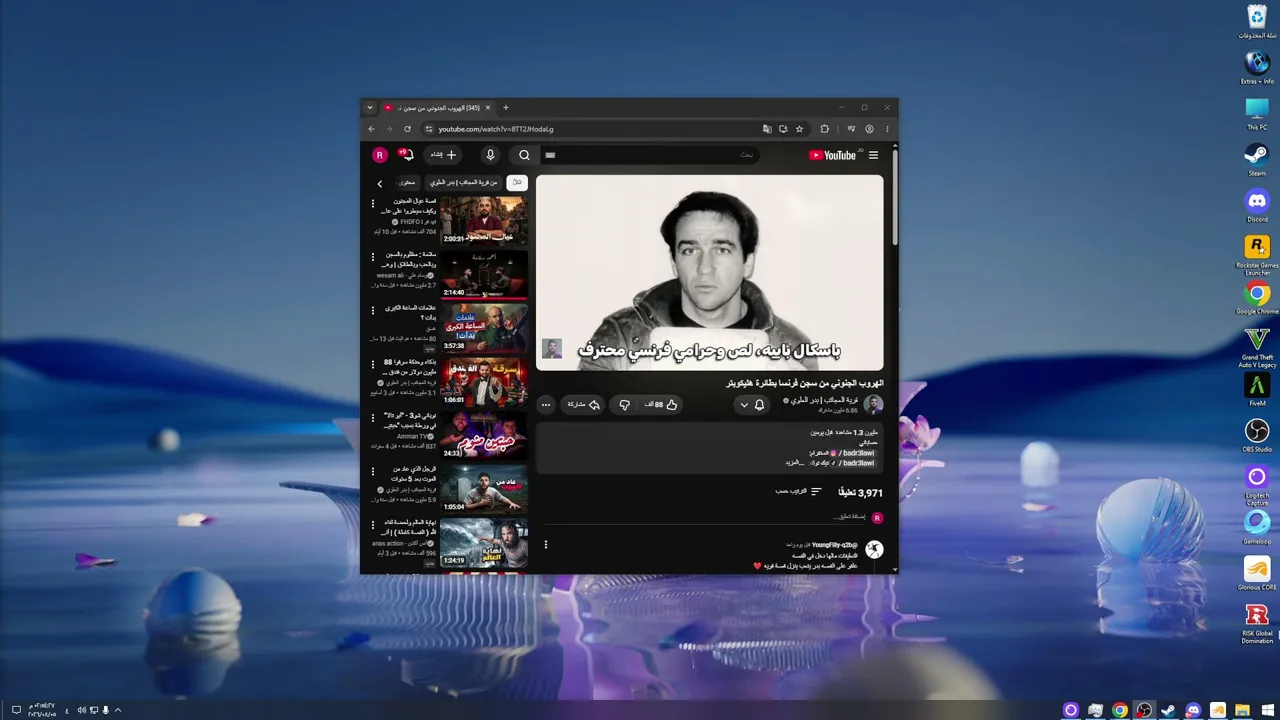Select the 'من قرية العجائب' filter chip
Viewport: 1280px width, 720px height.
[x=464, y=183]
